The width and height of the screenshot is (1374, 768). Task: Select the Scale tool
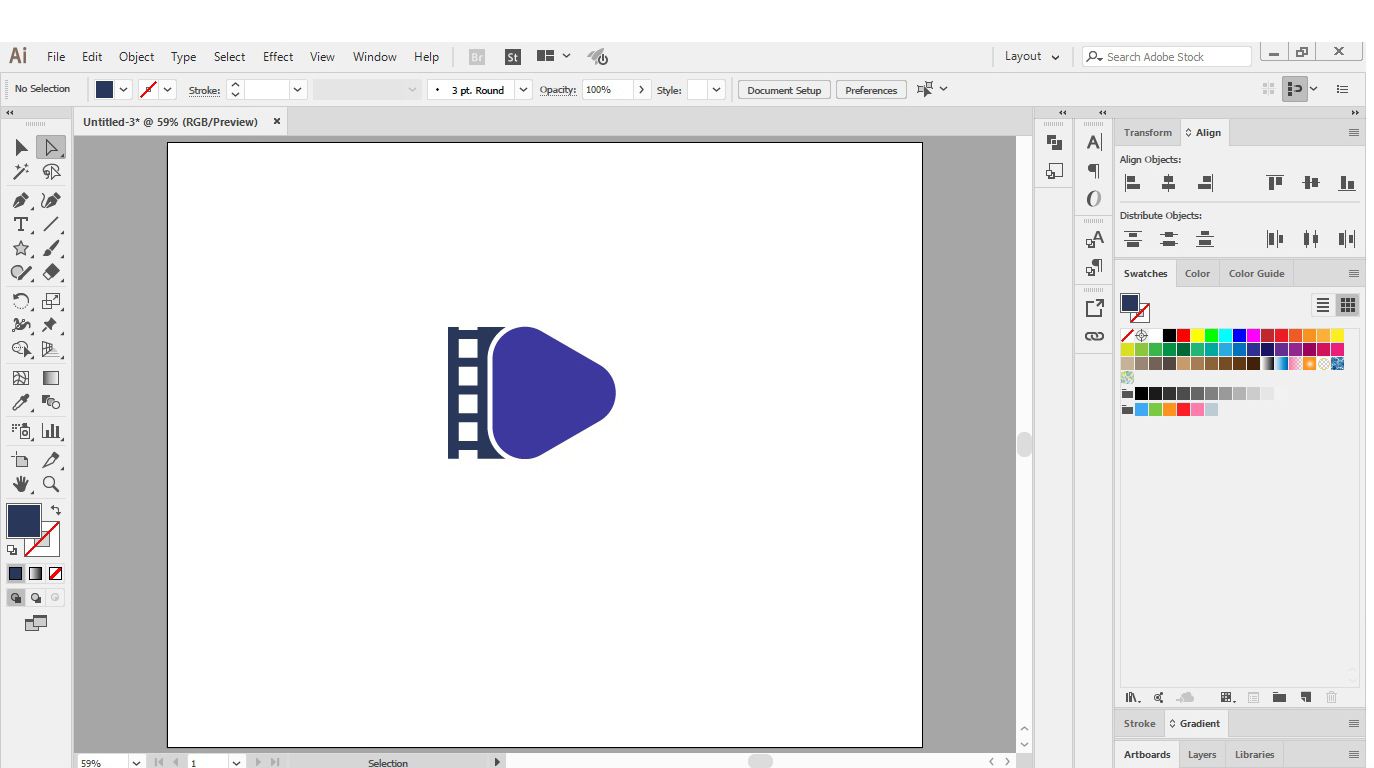click(51, 300)
